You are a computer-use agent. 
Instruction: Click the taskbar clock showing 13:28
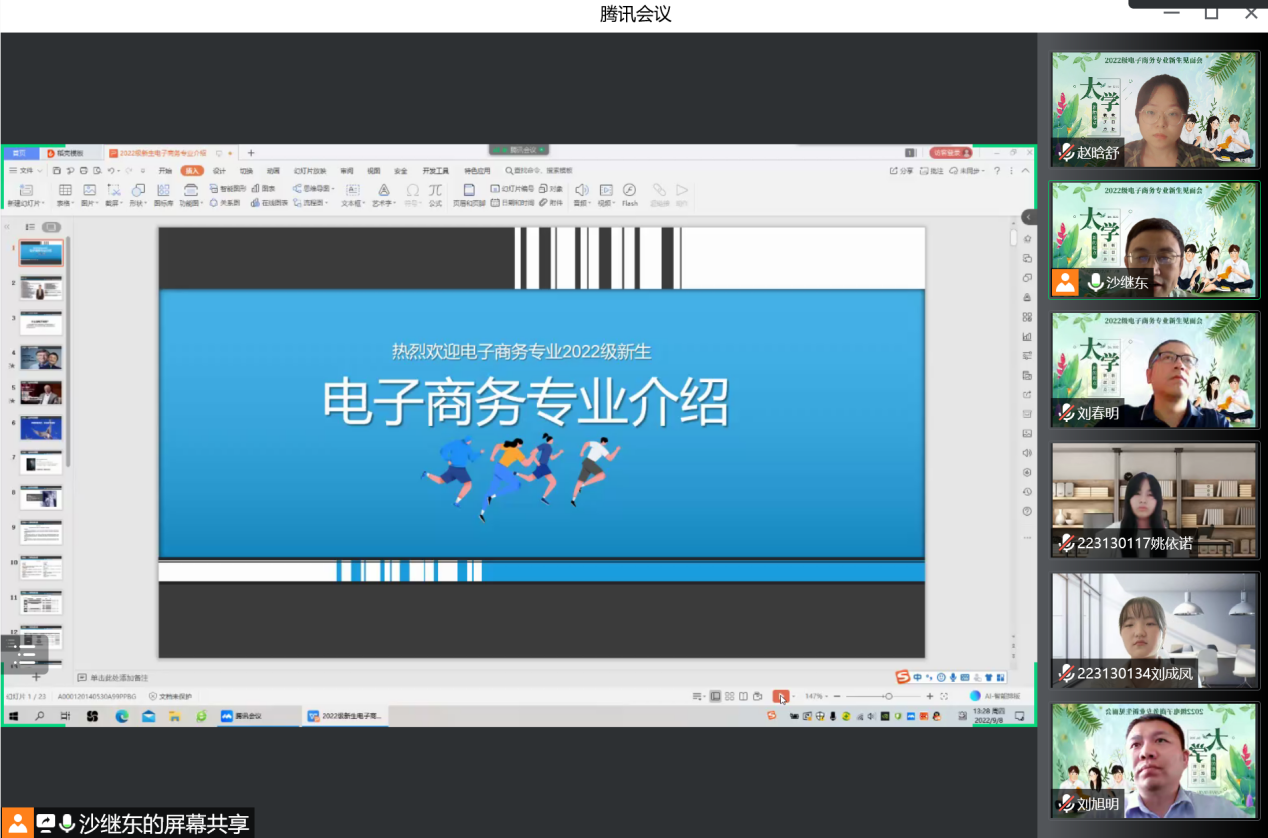click(988, 715)
